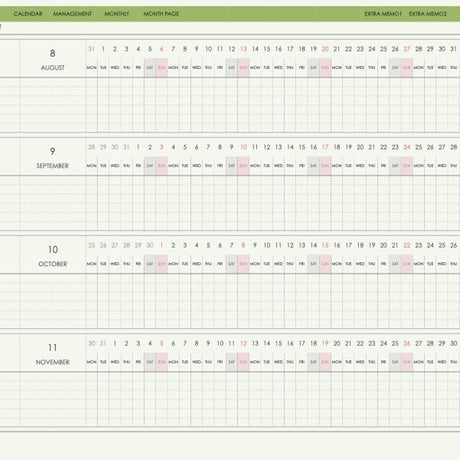460x460 pixels.
Task: Select October date 1 in red
Action: [162, 245]
